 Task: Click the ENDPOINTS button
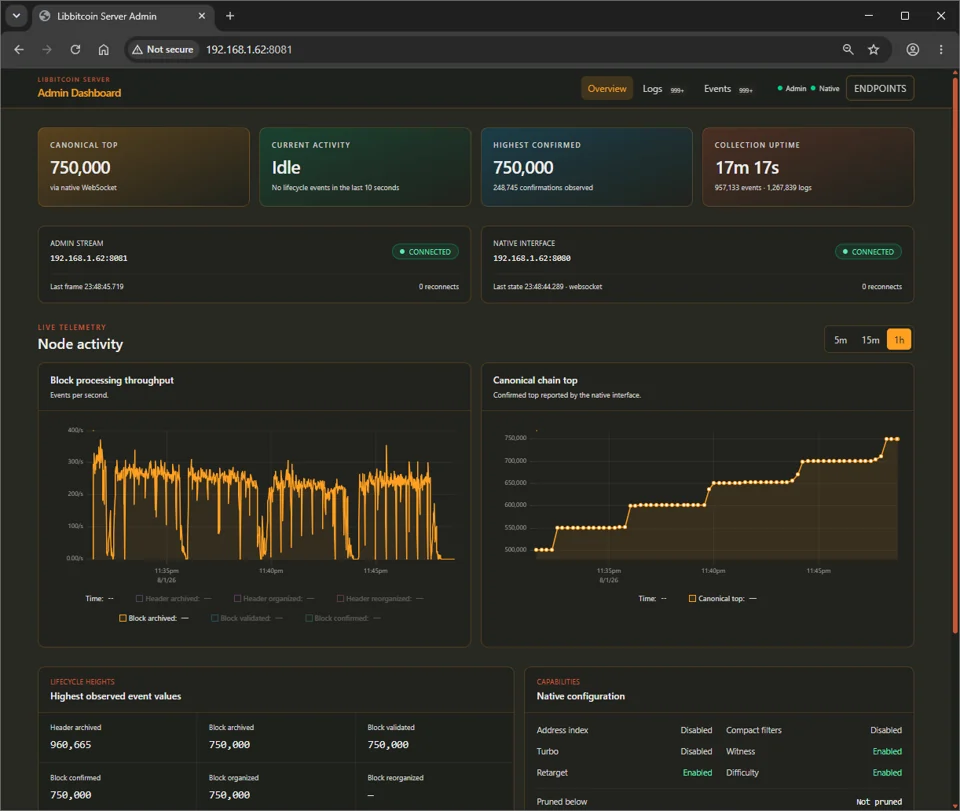[880, 88]
